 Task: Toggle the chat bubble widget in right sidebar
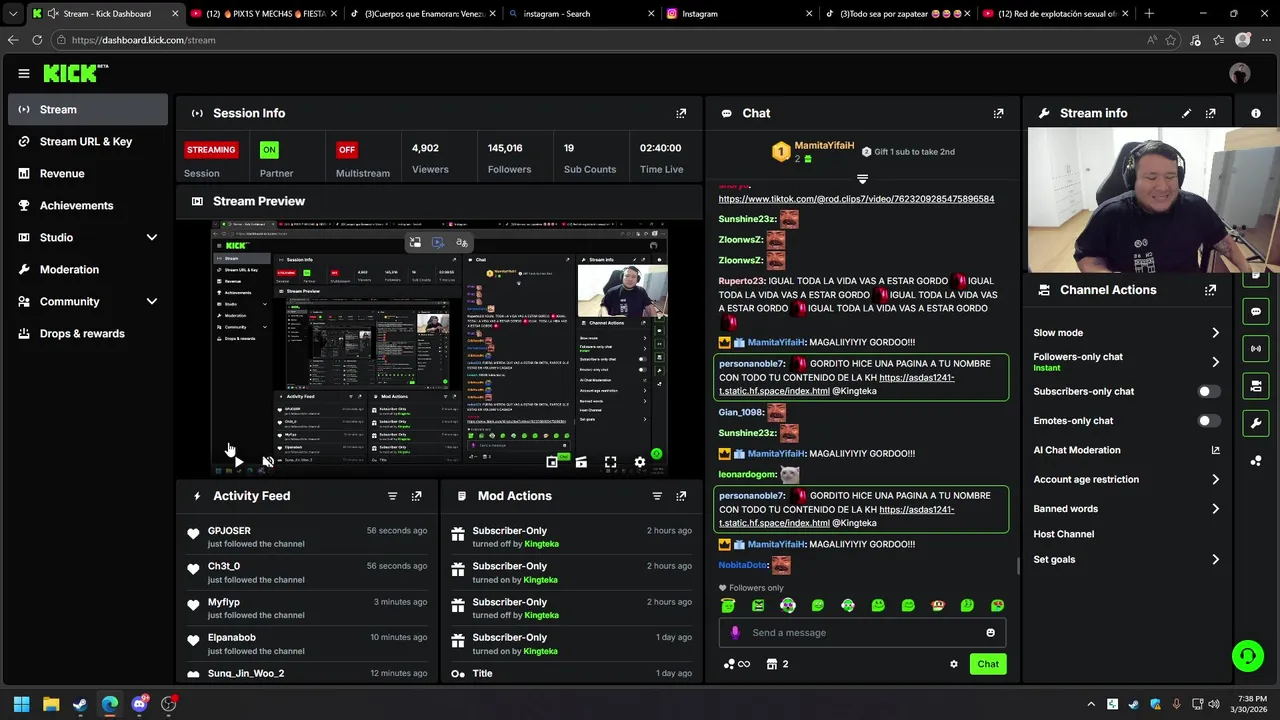point(1256,312)
